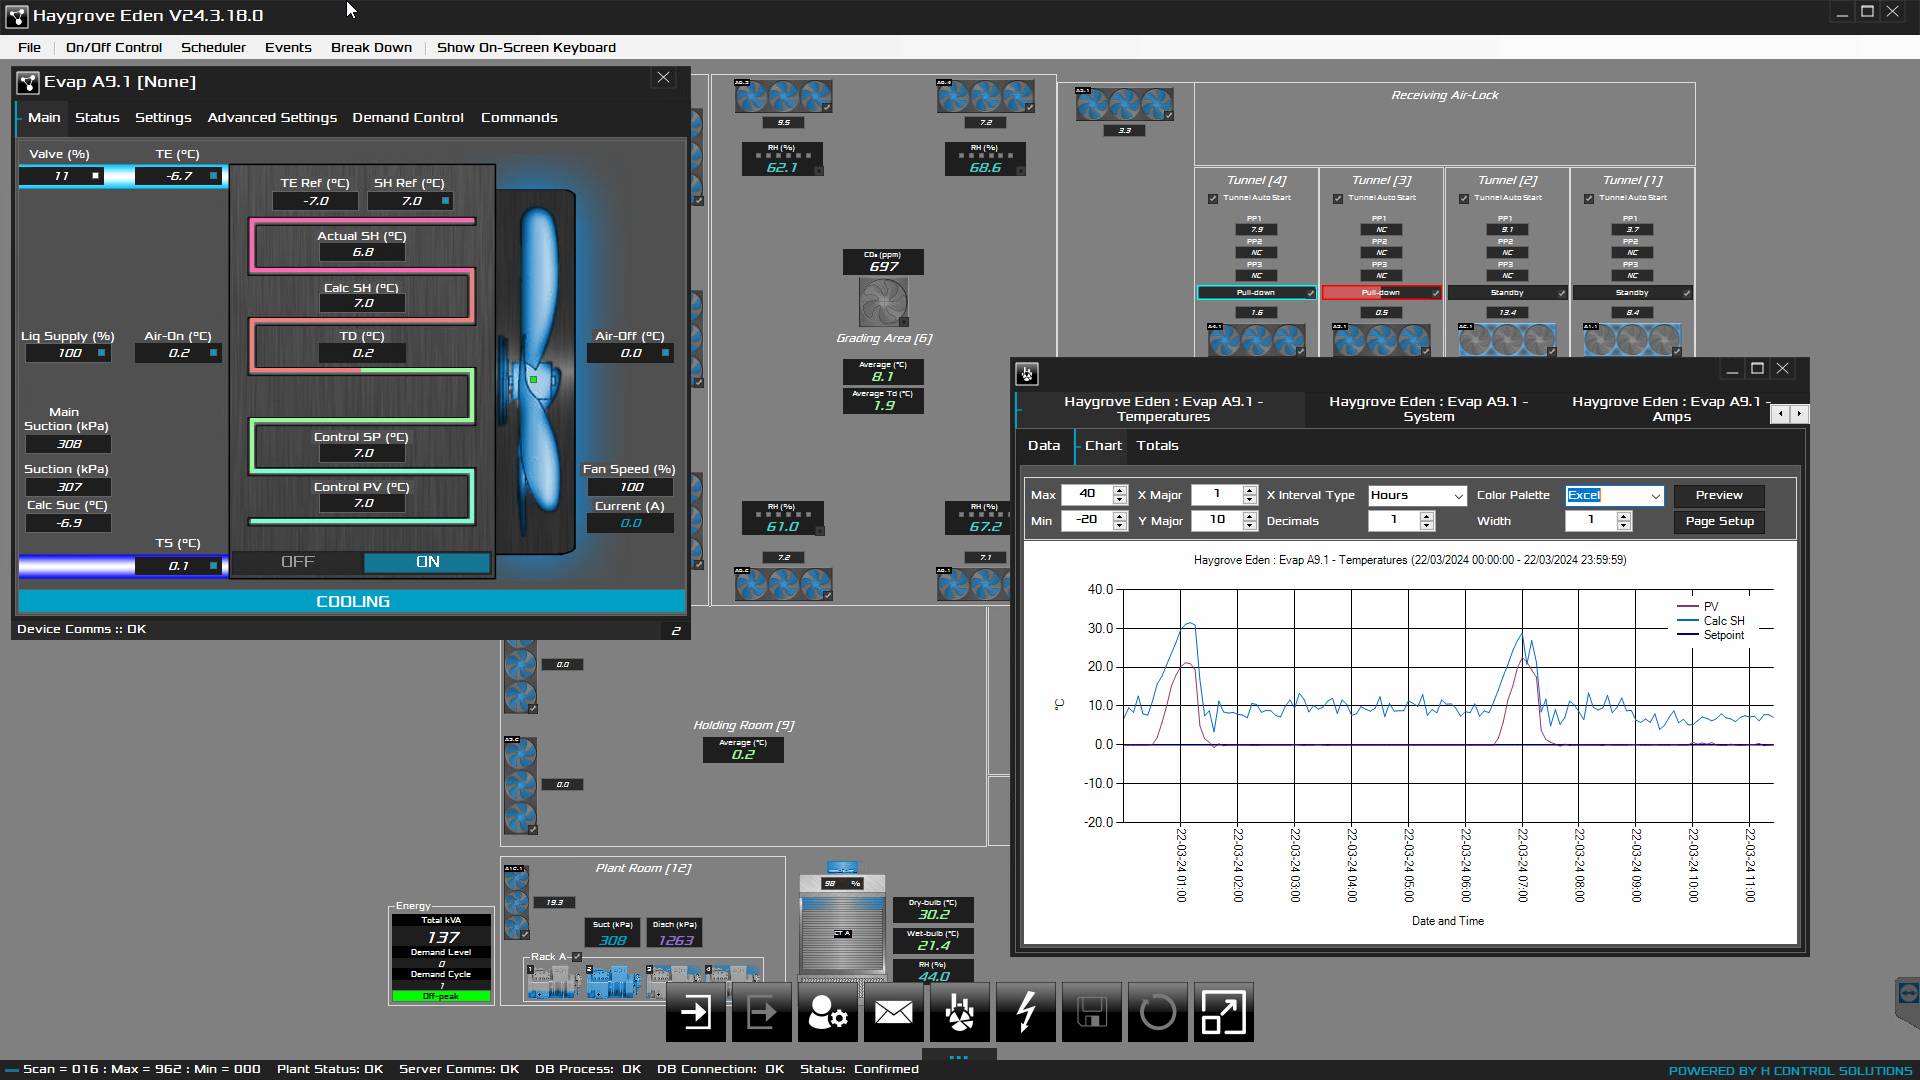Click the logout arrow icon in bottom toolbar

point(762,1013)
